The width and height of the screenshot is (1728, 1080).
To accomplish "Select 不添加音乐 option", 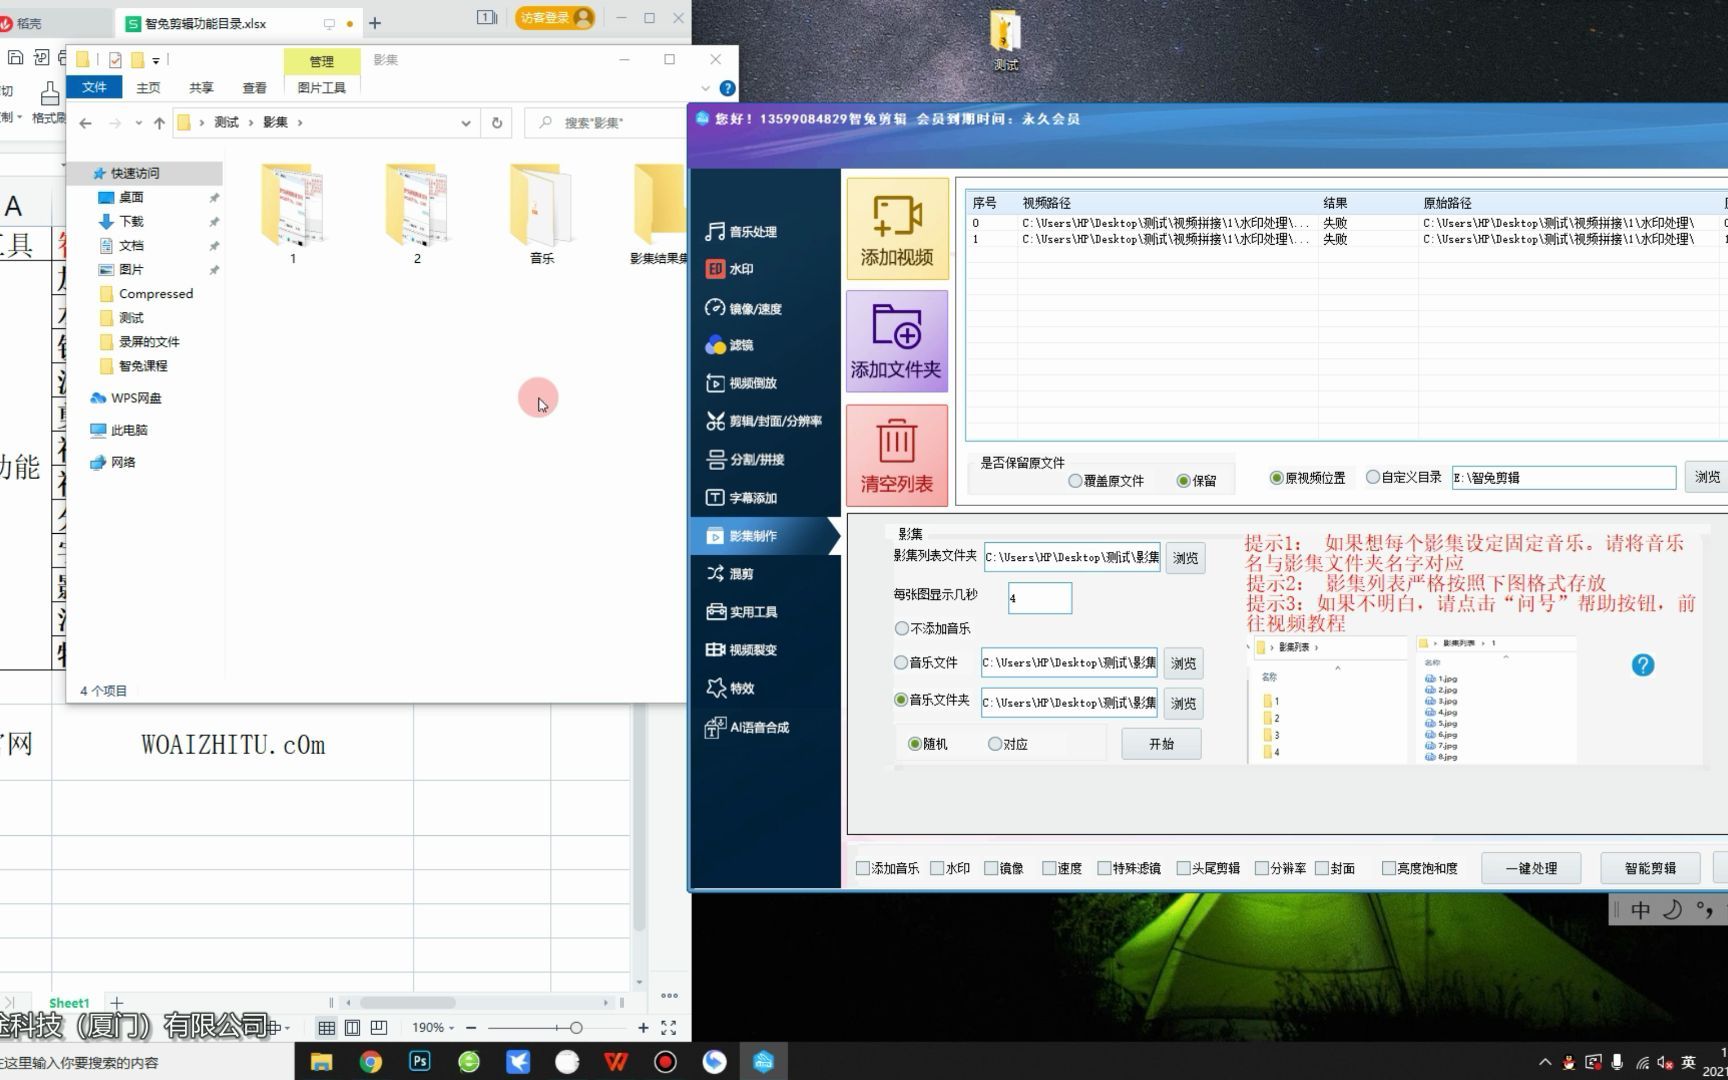I will (x=932, y=629).
